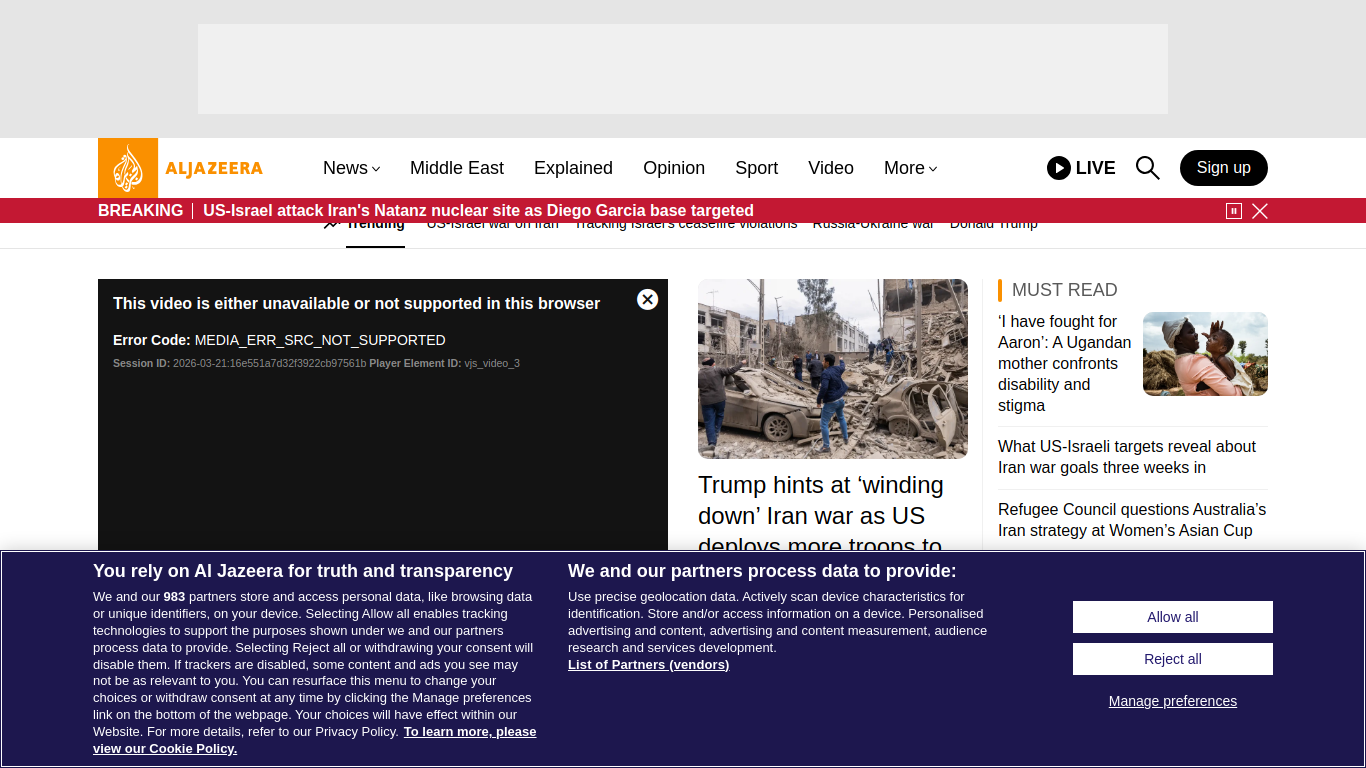Click the Sign up button
This screenshot has height=768, width=1366.
pos(1224,168)
